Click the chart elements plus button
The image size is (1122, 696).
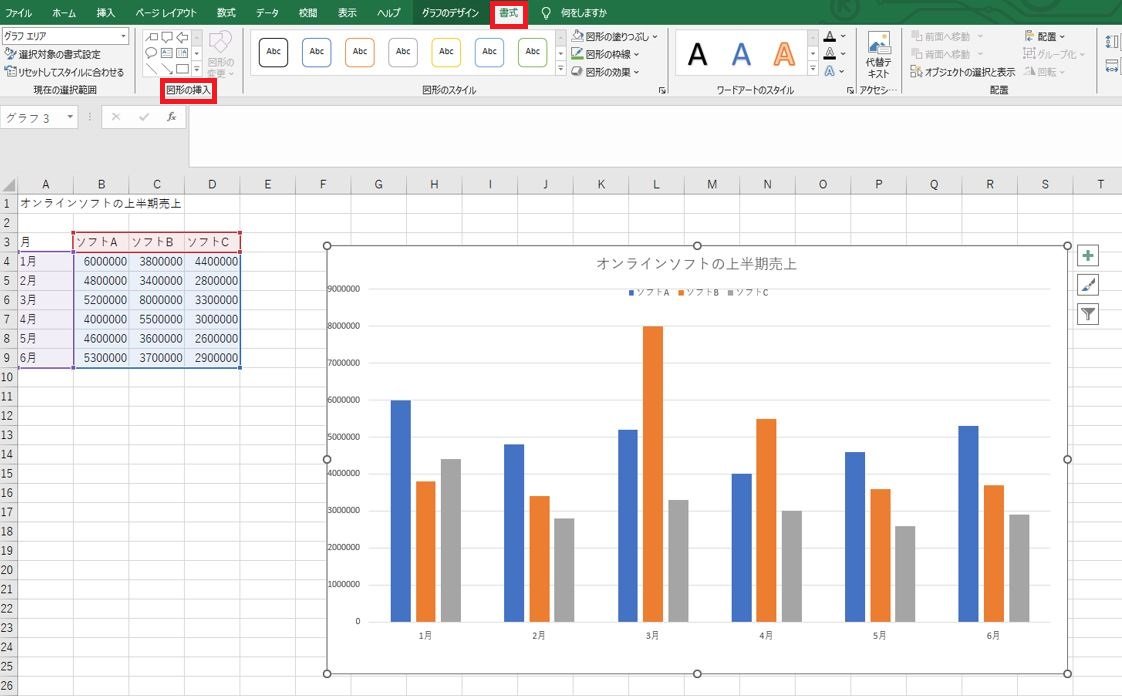coord(1088,256)
